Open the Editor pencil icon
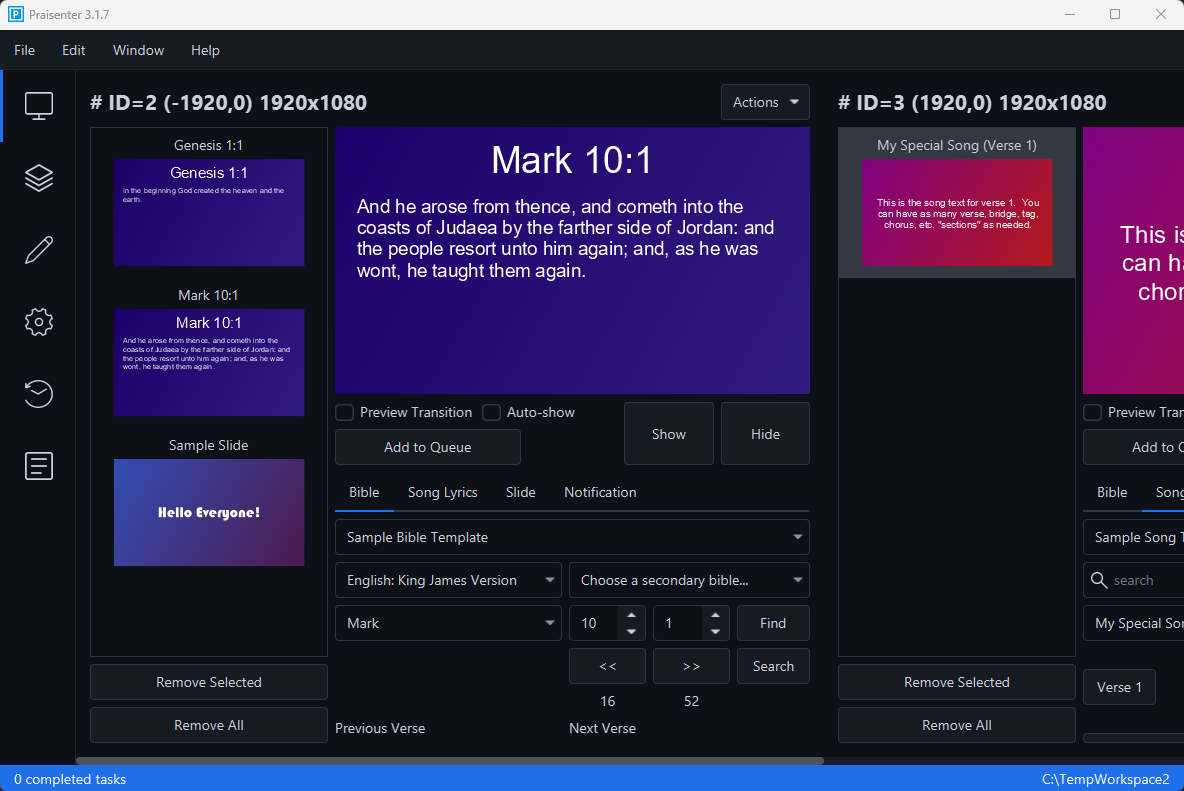 coord(39,250)
